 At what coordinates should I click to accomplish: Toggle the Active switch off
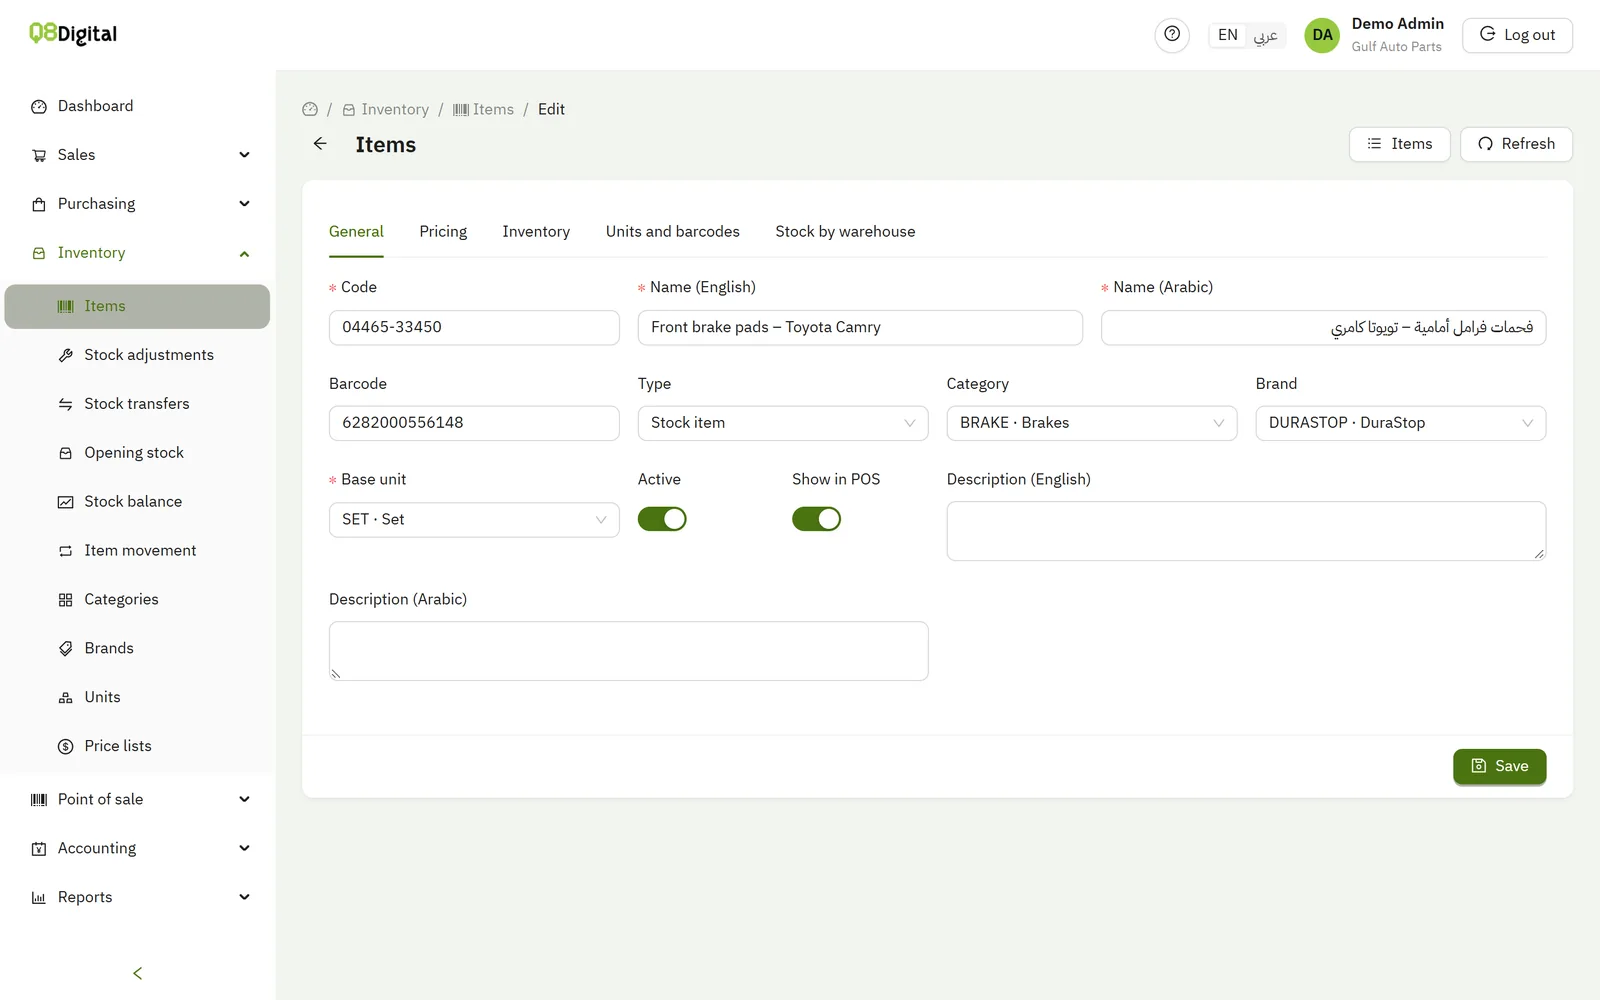[x=662, y=519]
